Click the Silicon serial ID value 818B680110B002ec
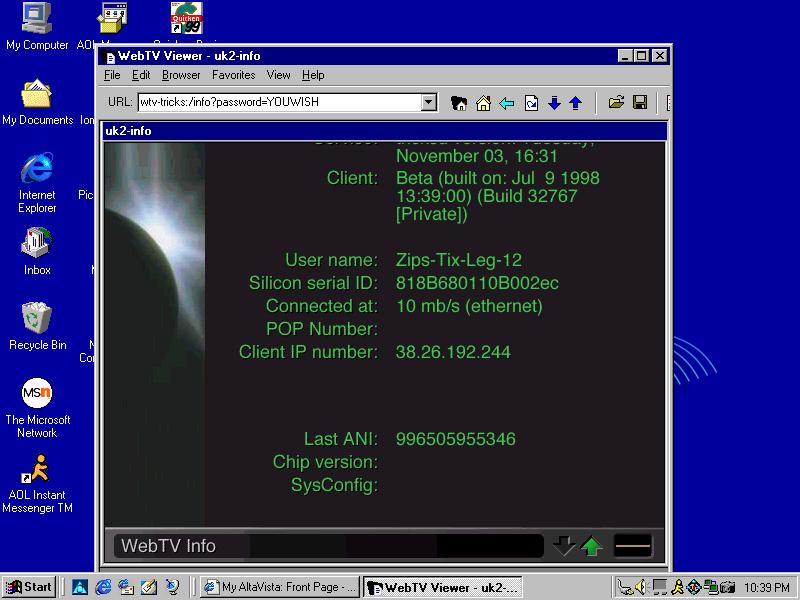Screen dimensions: 800x600 (477, 283)
